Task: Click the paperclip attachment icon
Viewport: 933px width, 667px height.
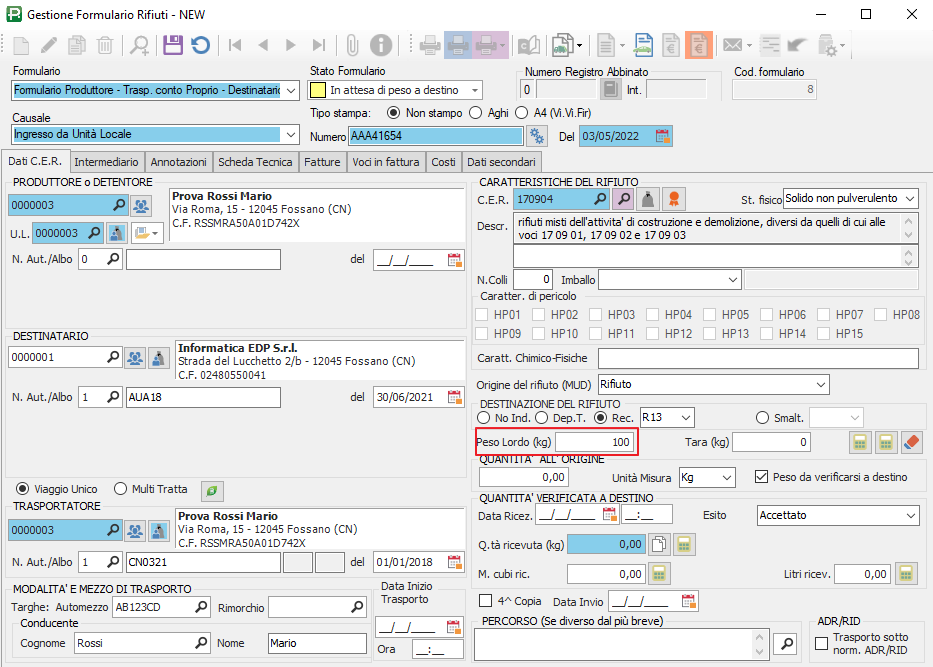Action: (x=352, y=45)
